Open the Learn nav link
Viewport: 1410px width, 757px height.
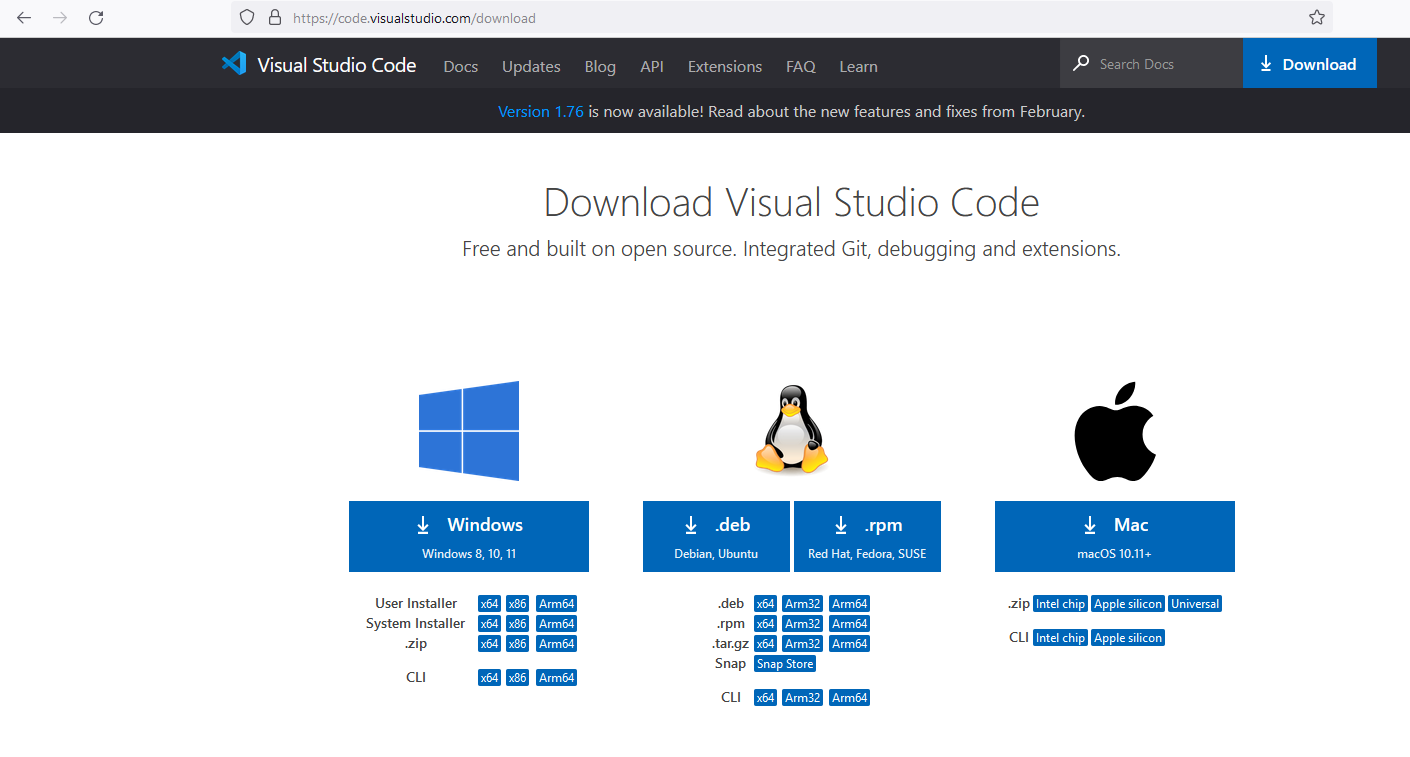858,66
